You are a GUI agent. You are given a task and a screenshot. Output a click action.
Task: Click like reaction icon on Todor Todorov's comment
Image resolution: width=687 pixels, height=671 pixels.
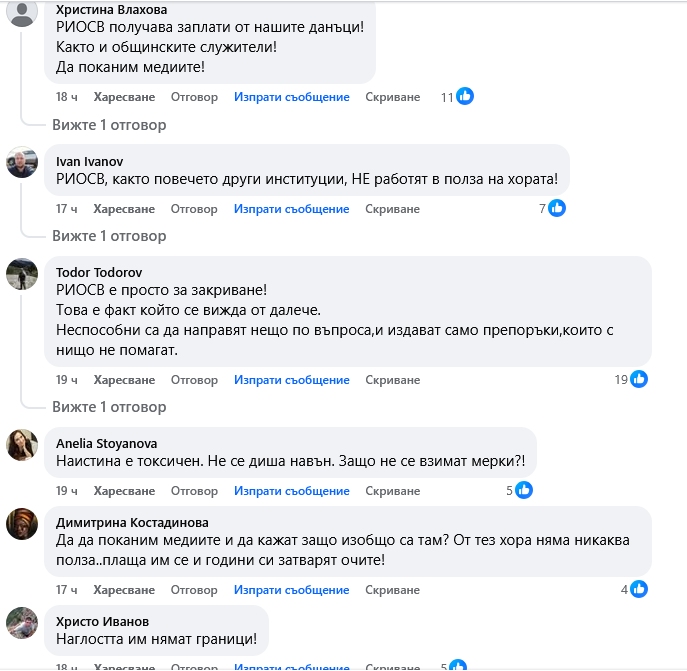click(x=639, y=380)
